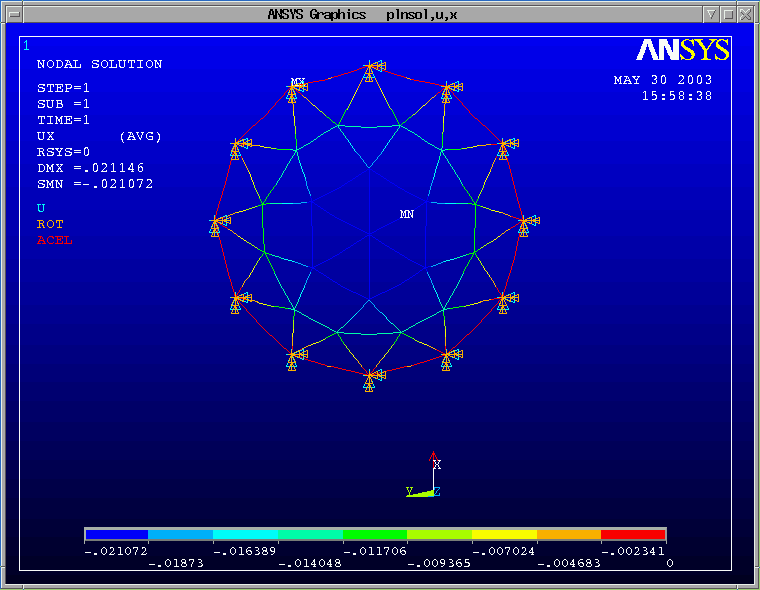This screenshot has width=760, height=590.
Task: Click the MAY 30 2003 date text
Action: [x=663, y=80]
